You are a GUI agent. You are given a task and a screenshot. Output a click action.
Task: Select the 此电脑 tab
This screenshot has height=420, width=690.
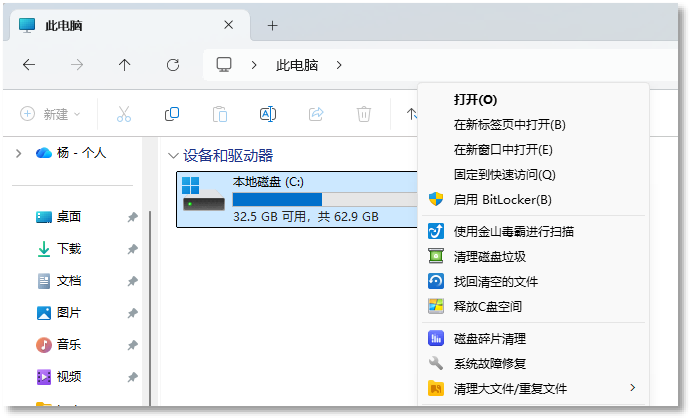click(128, 26)
